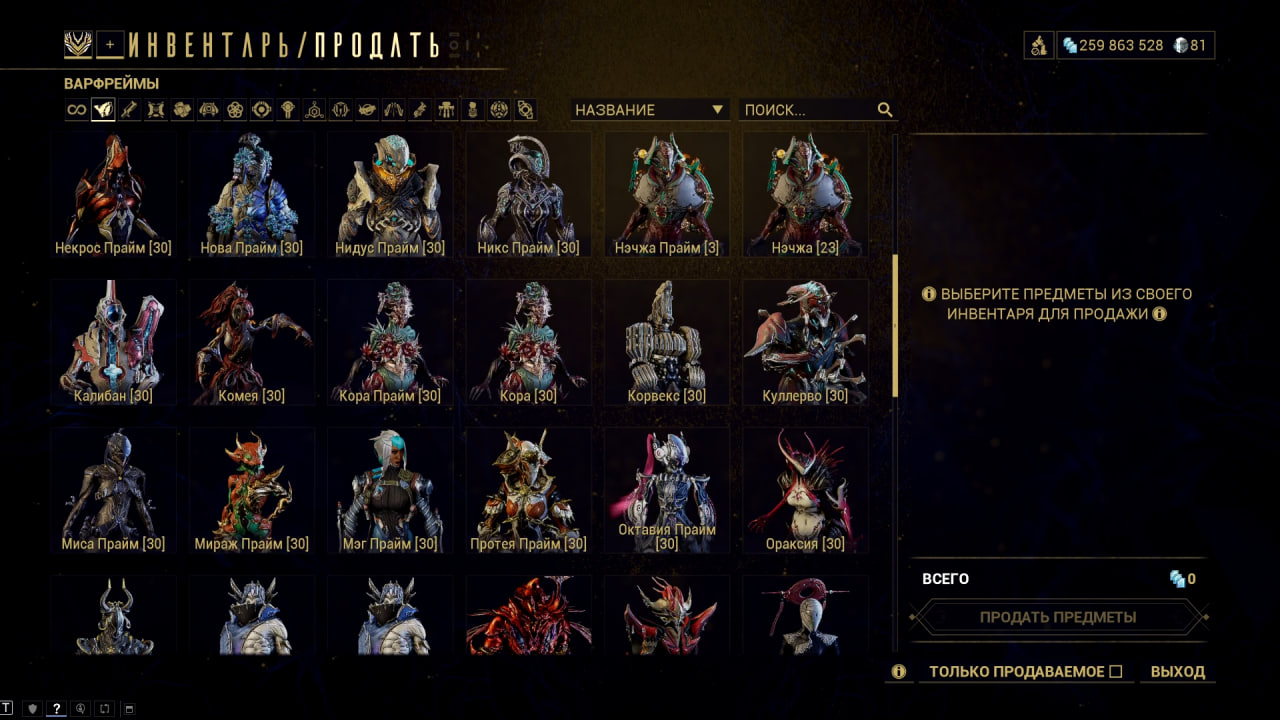The height and width of the screenshot is (720, 1280).
Task: Click the planet-shaped filter icon
Action: [367, 110]
